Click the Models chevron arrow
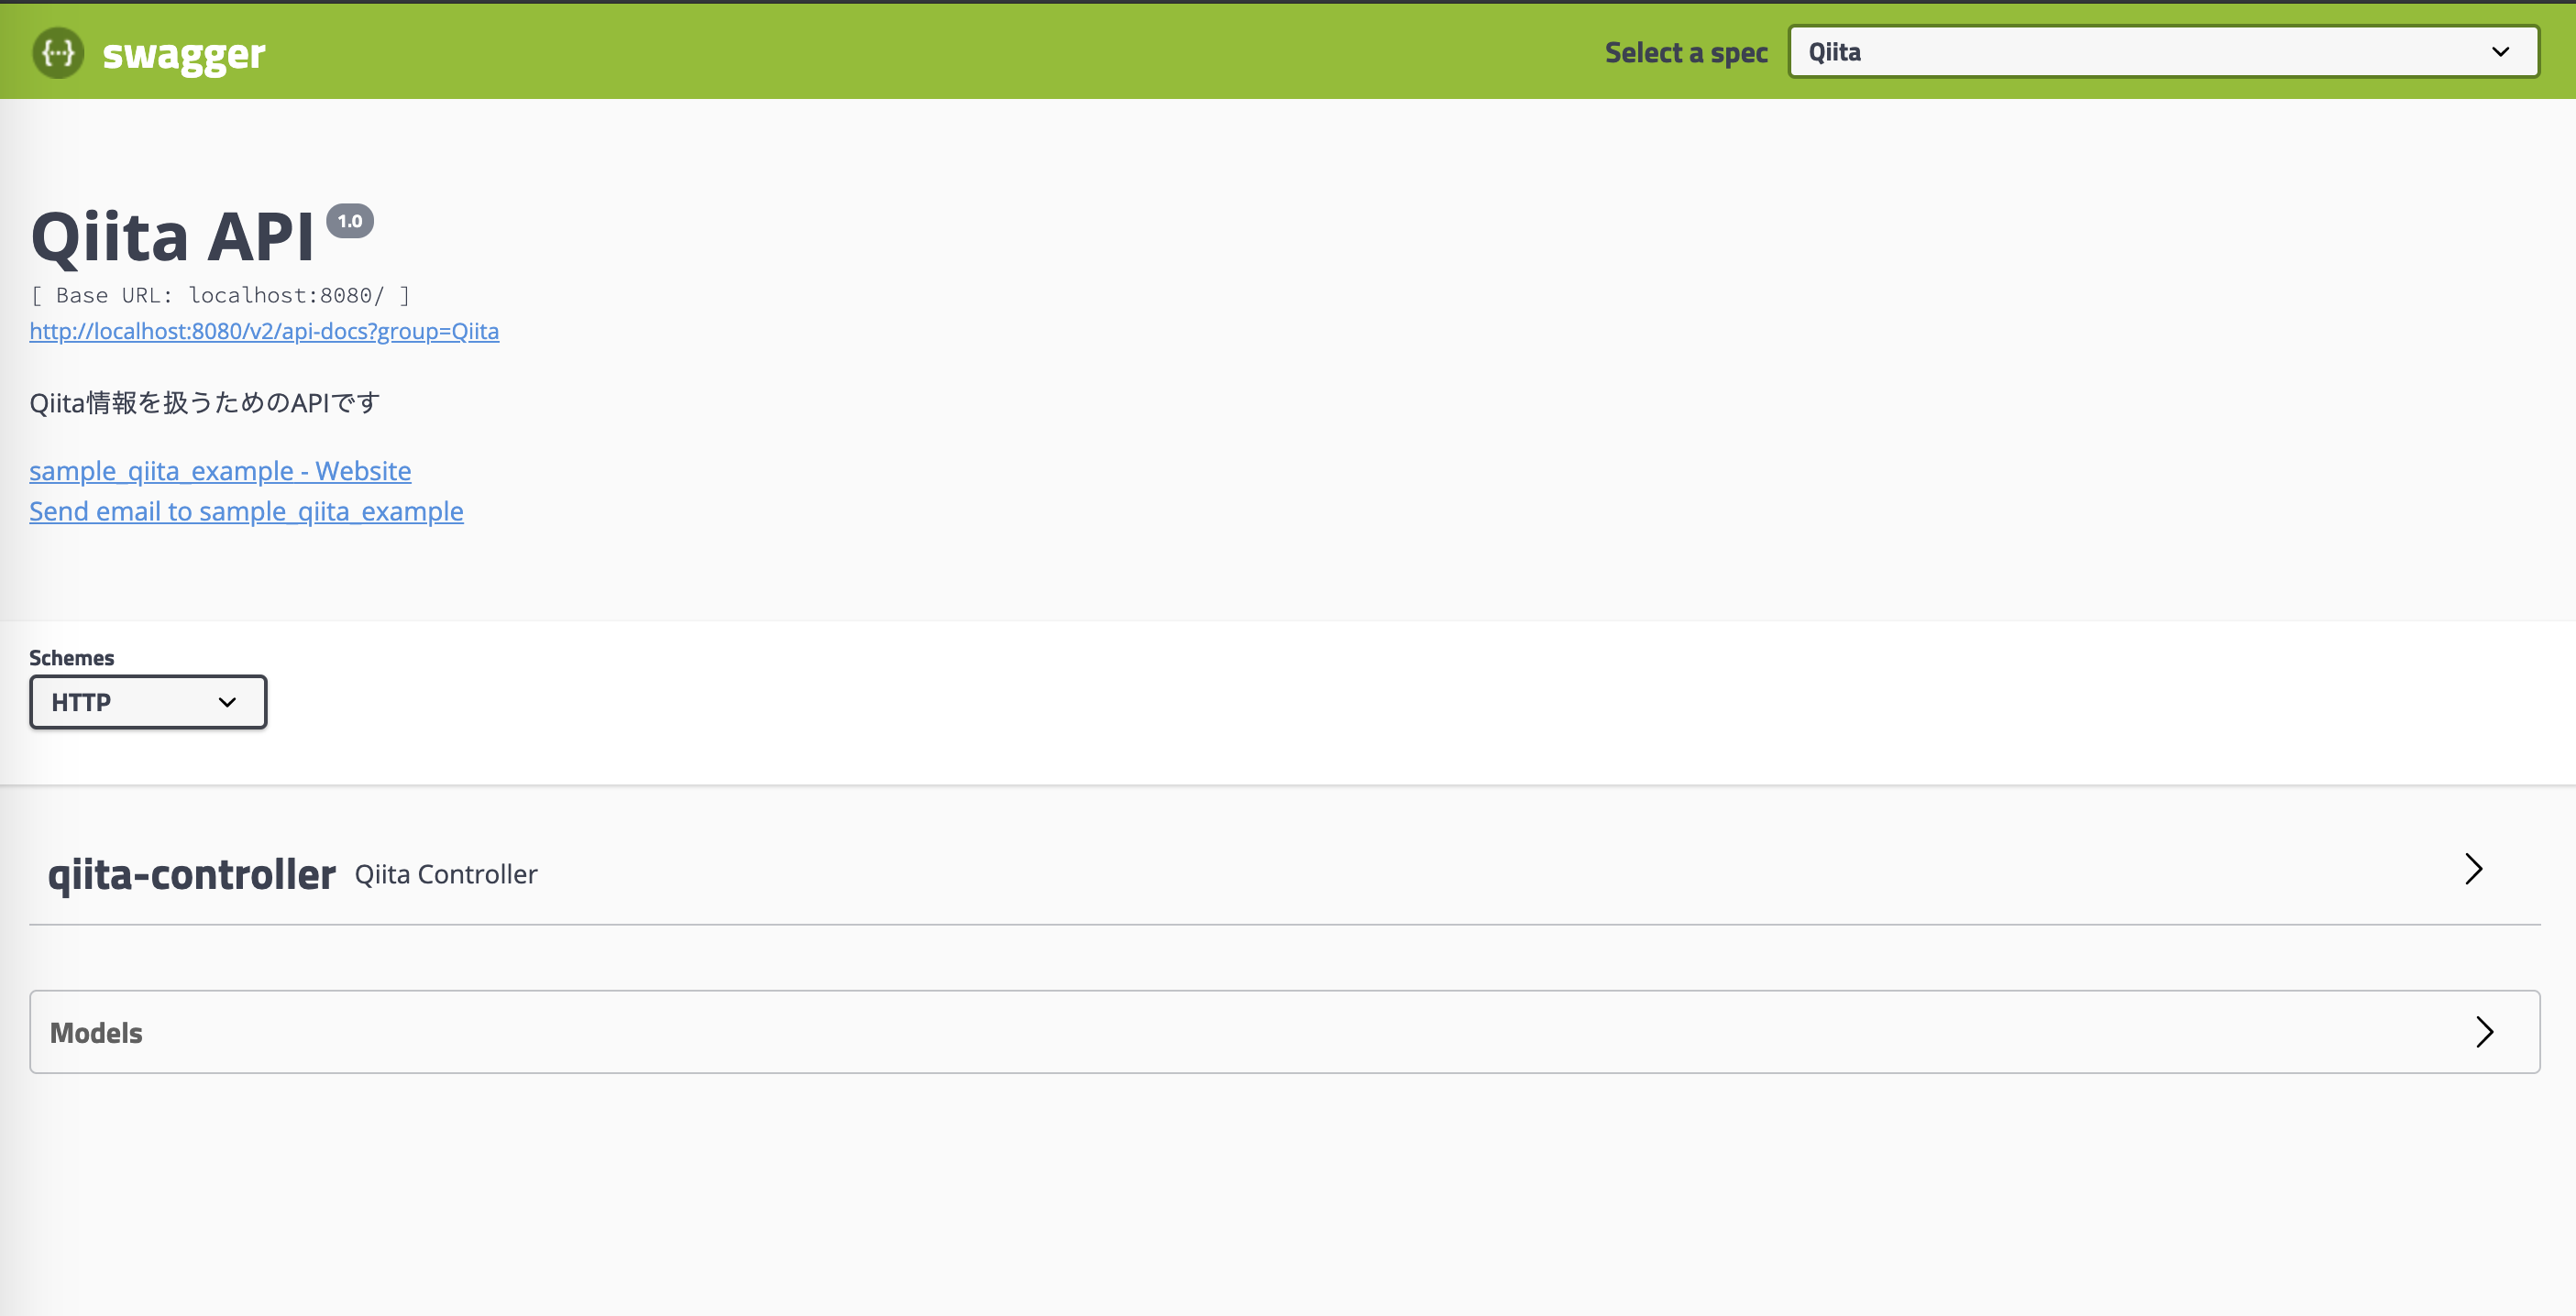This screenshot has width=2576, height=1316. [2485, 1032]
